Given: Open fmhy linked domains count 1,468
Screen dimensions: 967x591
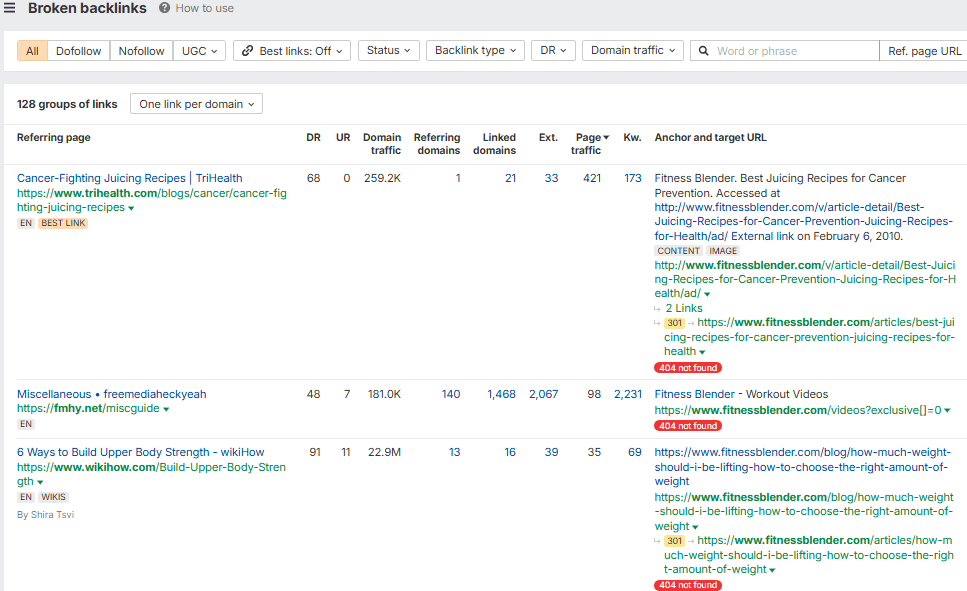Looking at the screenshot, I should pyautogui.click(x=501, y=394).
